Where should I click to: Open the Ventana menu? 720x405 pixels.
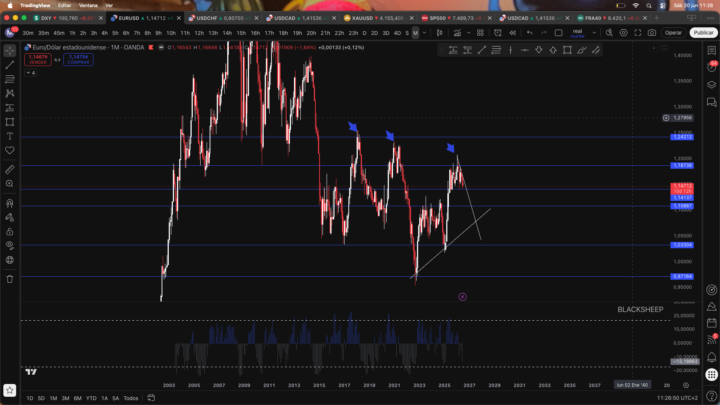[x=88, y=6]
